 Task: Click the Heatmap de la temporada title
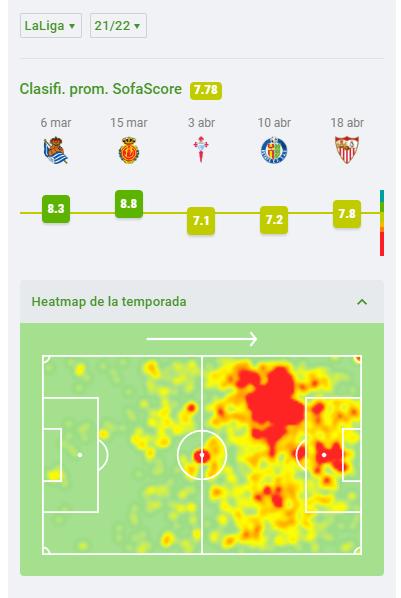[109, 302]
